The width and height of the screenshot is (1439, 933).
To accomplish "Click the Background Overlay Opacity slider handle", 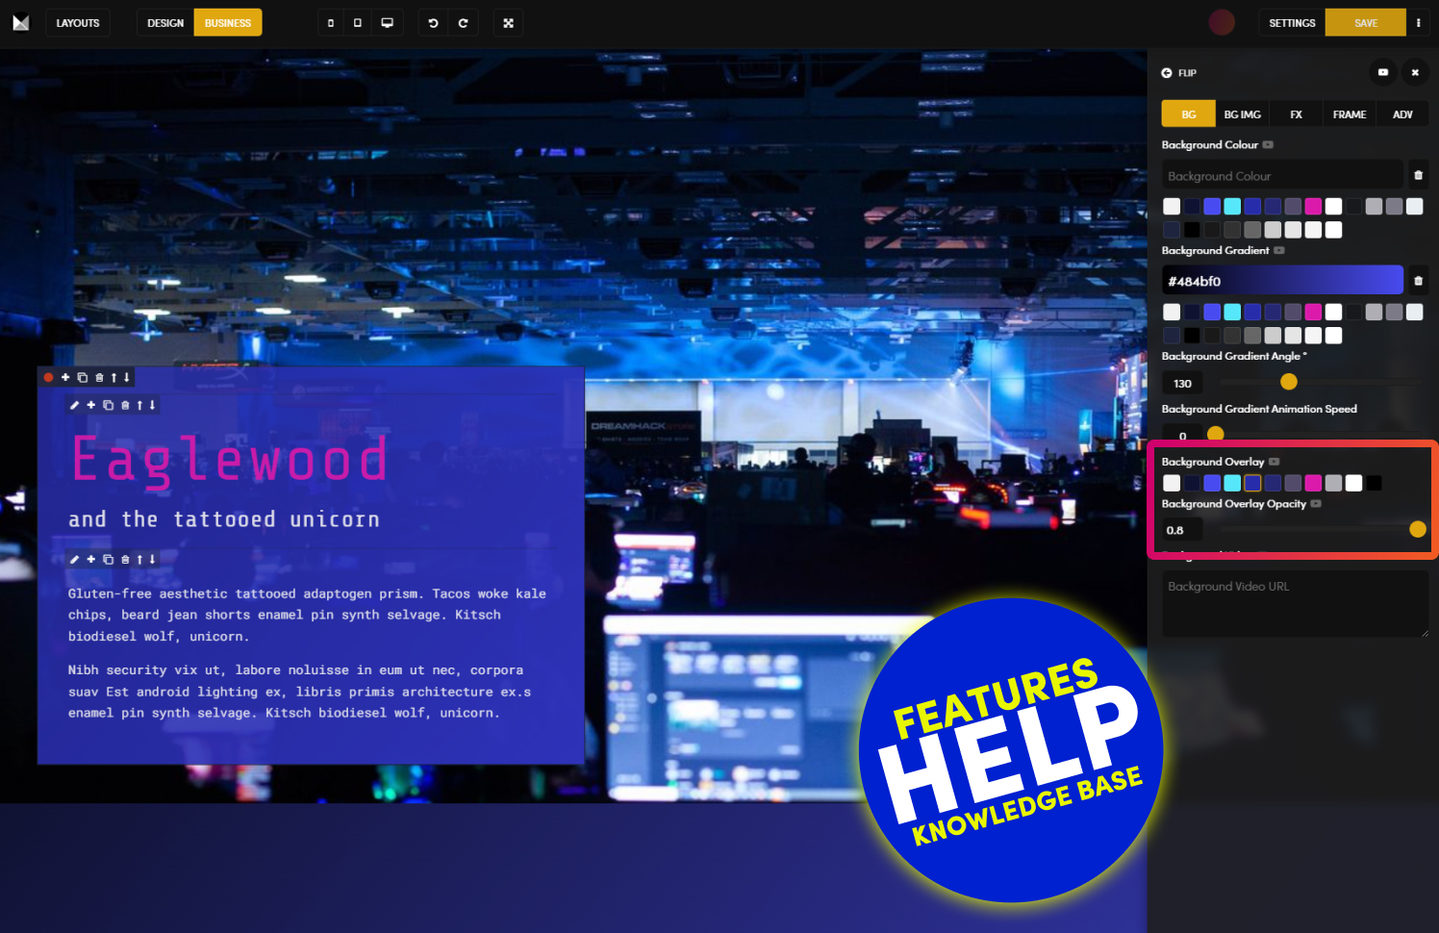I will click(x=1417, y=529).
